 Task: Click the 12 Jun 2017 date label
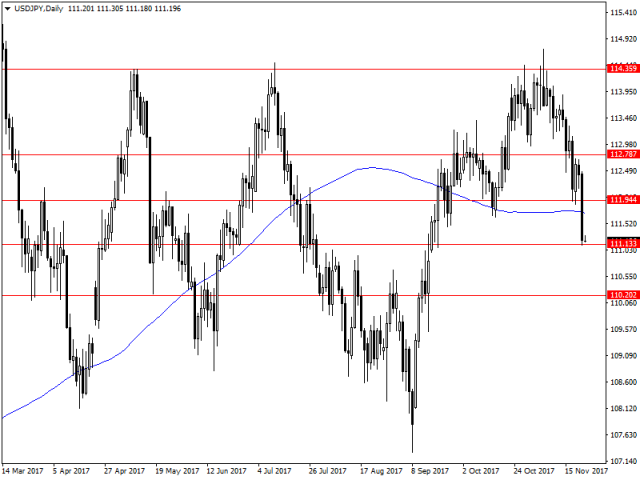point(227,471)
